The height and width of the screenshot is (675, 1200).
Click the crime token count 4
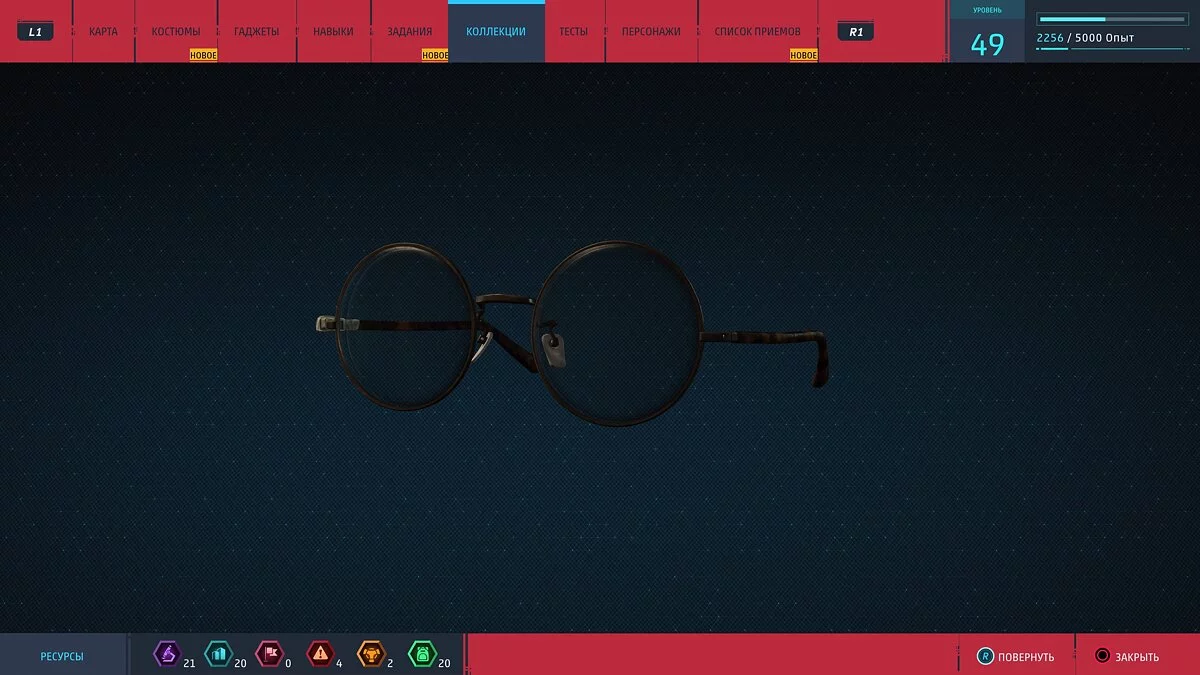[339, 662]
